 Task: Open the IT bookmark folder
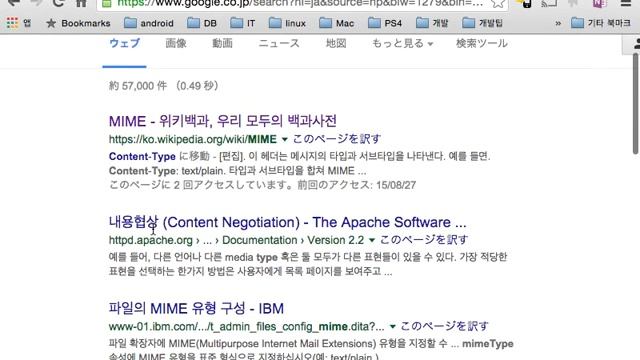click(243, 23)
